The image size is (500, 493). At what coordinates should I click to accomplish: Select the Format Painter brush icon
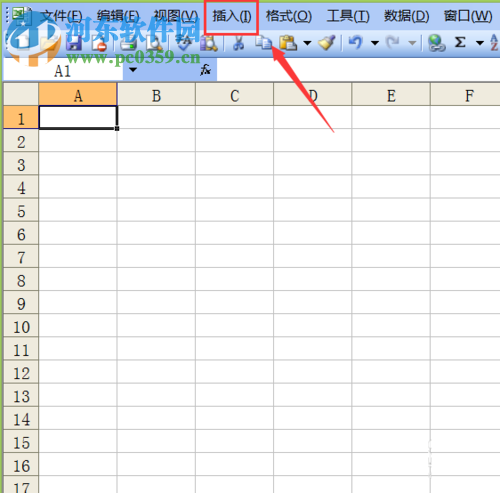[x=327, y=43]
